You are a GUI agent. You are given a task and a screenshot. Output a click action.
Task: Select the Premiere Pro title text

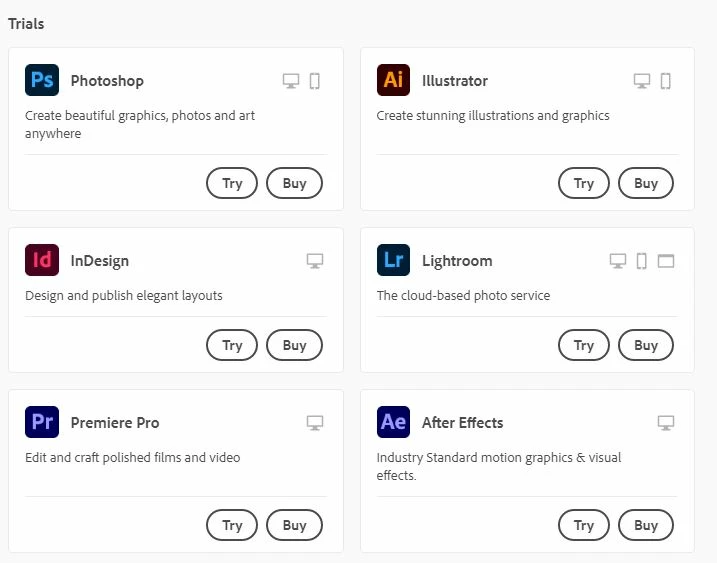point(115,423)
